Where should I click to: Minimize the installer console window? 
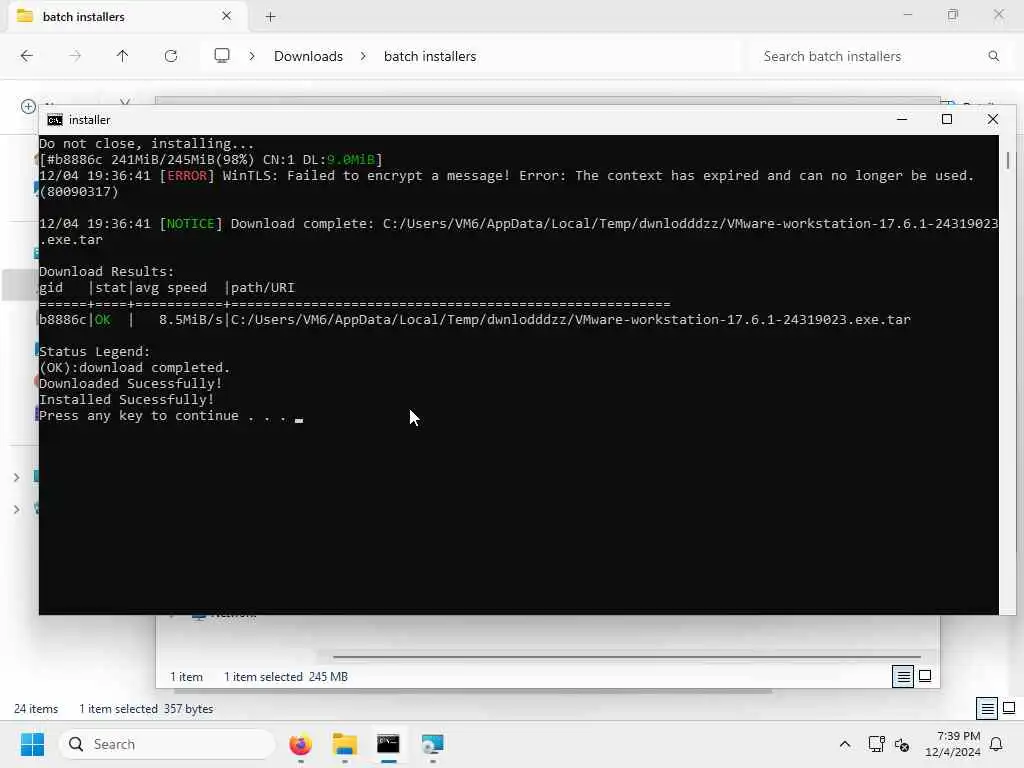coord(902,120)
